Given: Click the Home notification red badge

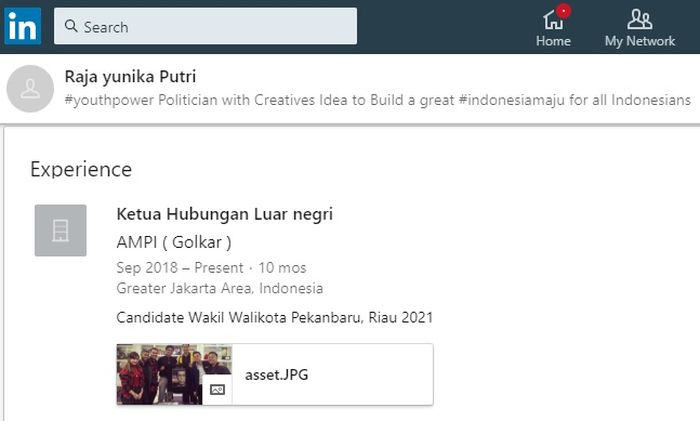Looking at the screenshot, I should coord(563,11).
